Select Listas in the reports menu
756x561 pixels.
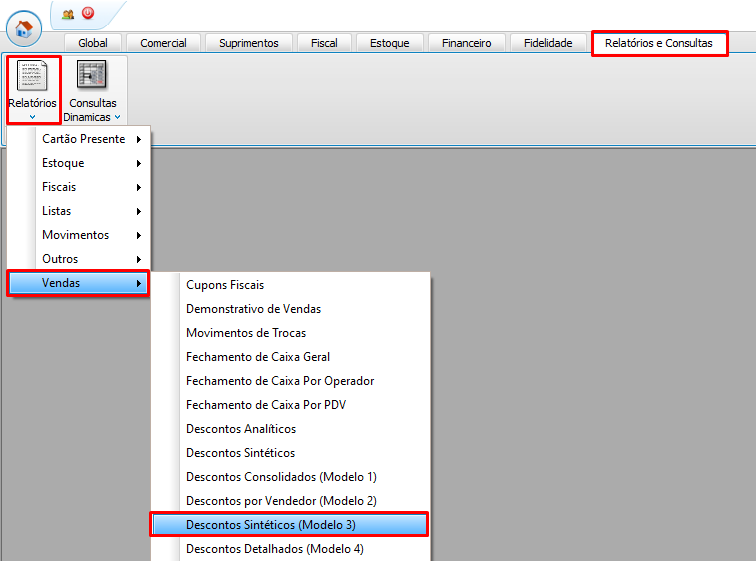[x=79, y=211]
